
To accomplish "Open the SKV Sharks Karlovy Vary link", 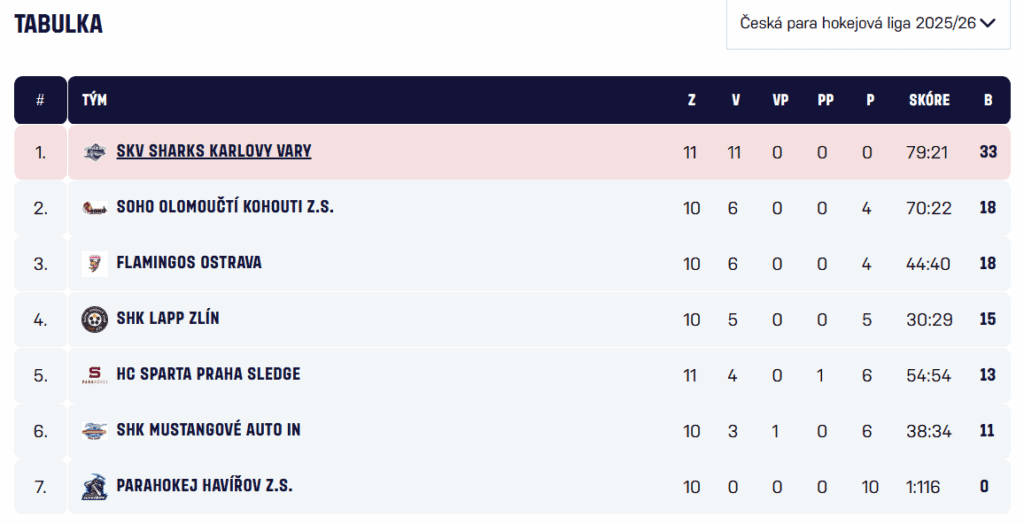I will pos(214,151).
